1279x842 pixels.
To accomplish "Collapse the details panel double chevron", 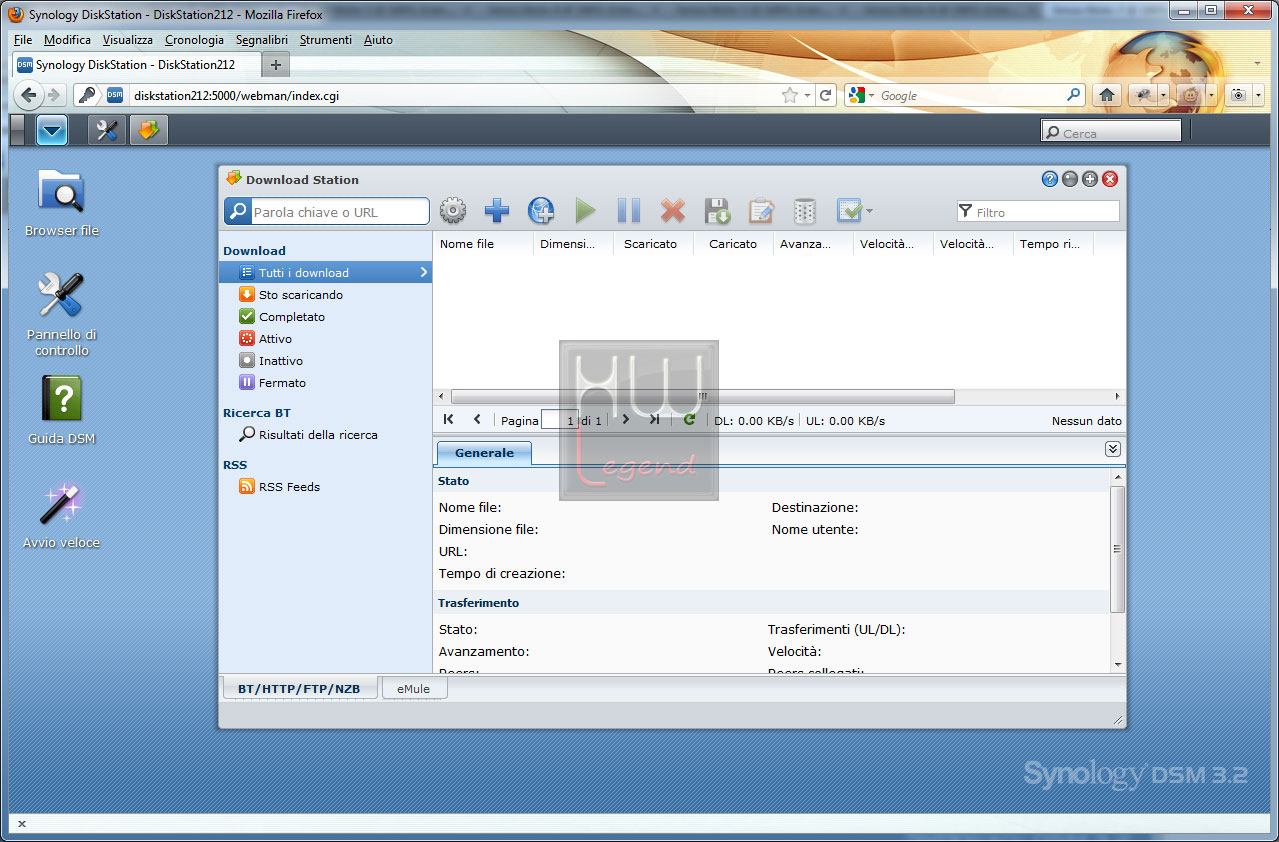I will 1113,449.
